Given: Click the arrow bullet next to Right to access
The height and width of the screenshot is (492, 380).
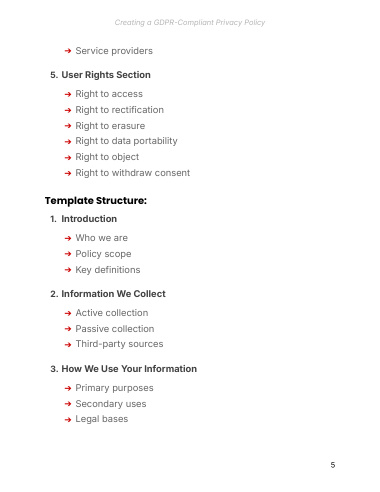Looking at the screenshot, I should 68,94.
